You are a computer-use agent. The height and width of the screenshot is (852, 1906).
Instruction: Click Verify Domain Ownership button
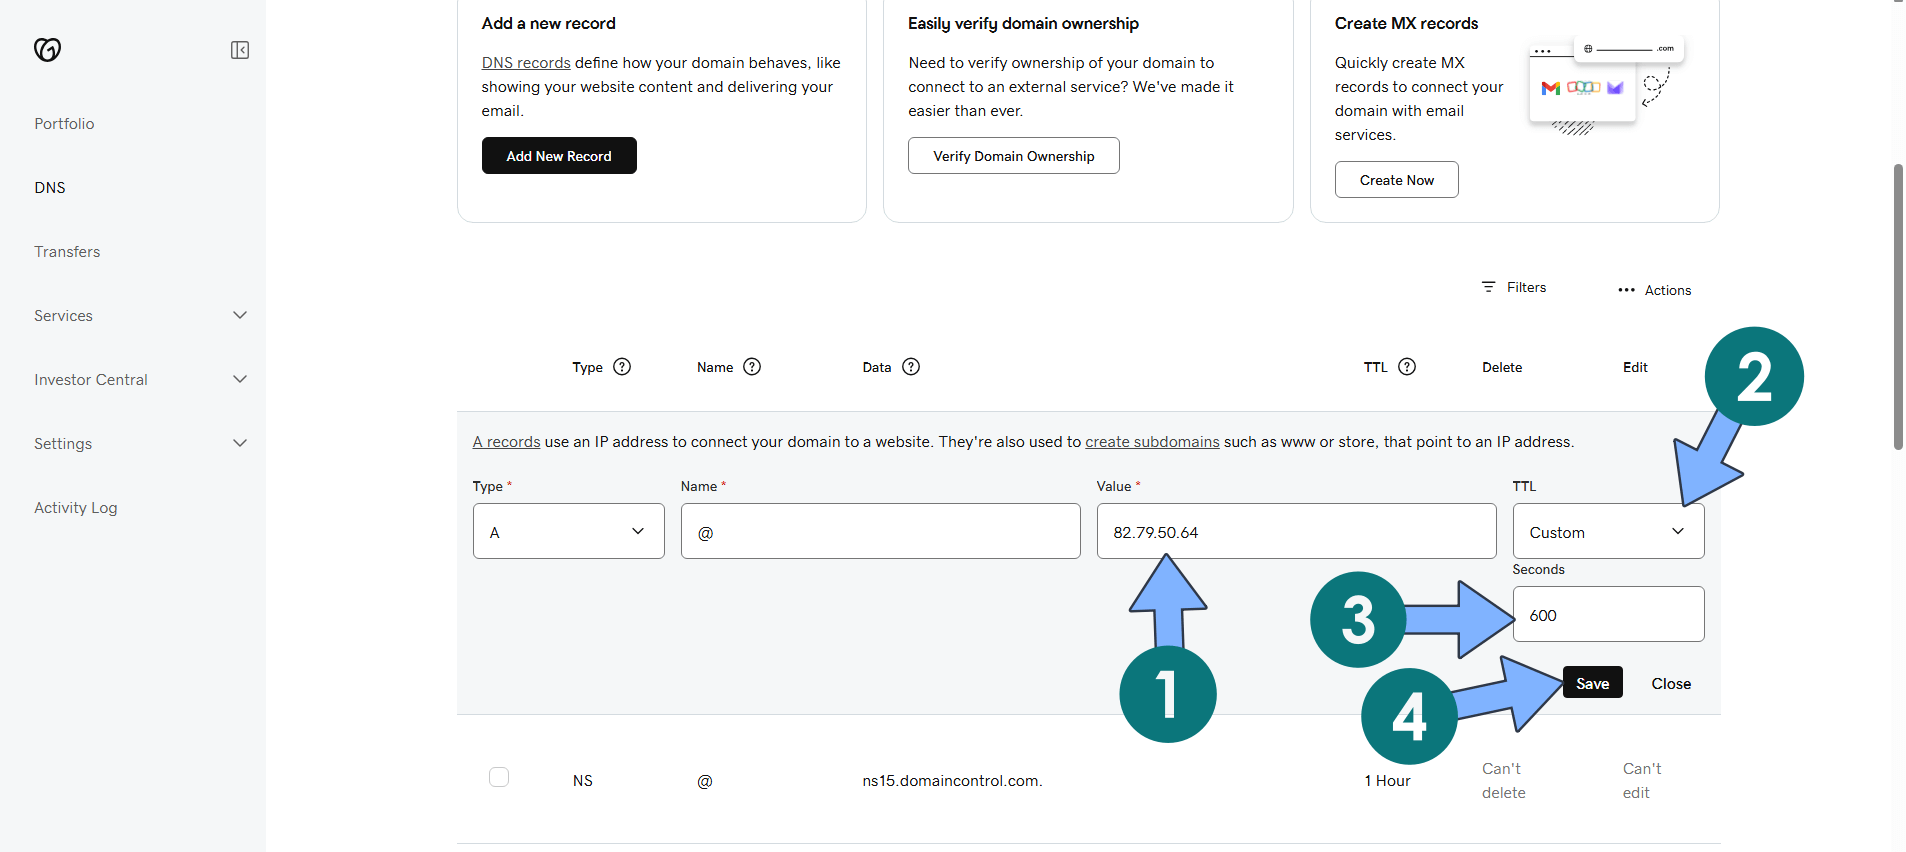coord(1013,156)
